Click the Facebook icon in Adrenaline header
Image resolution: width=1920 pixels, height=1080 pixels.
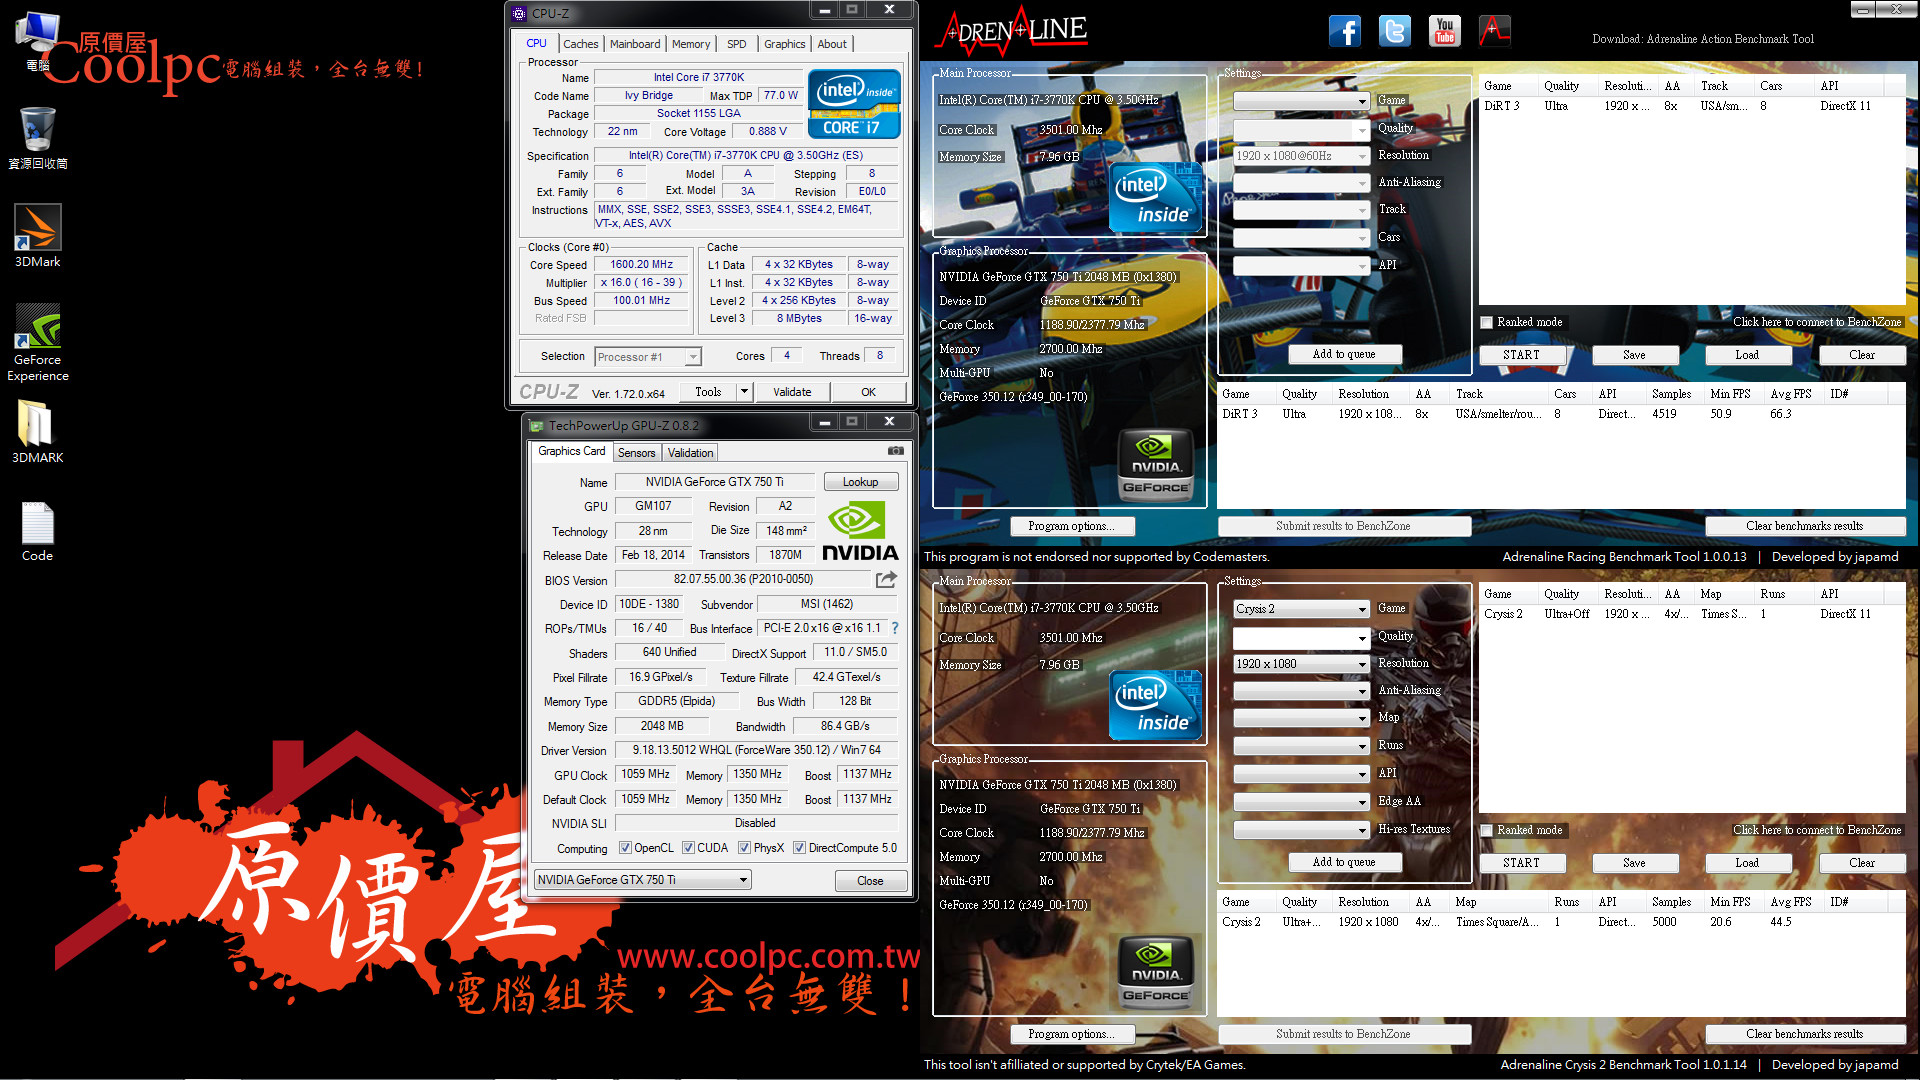1344,31
